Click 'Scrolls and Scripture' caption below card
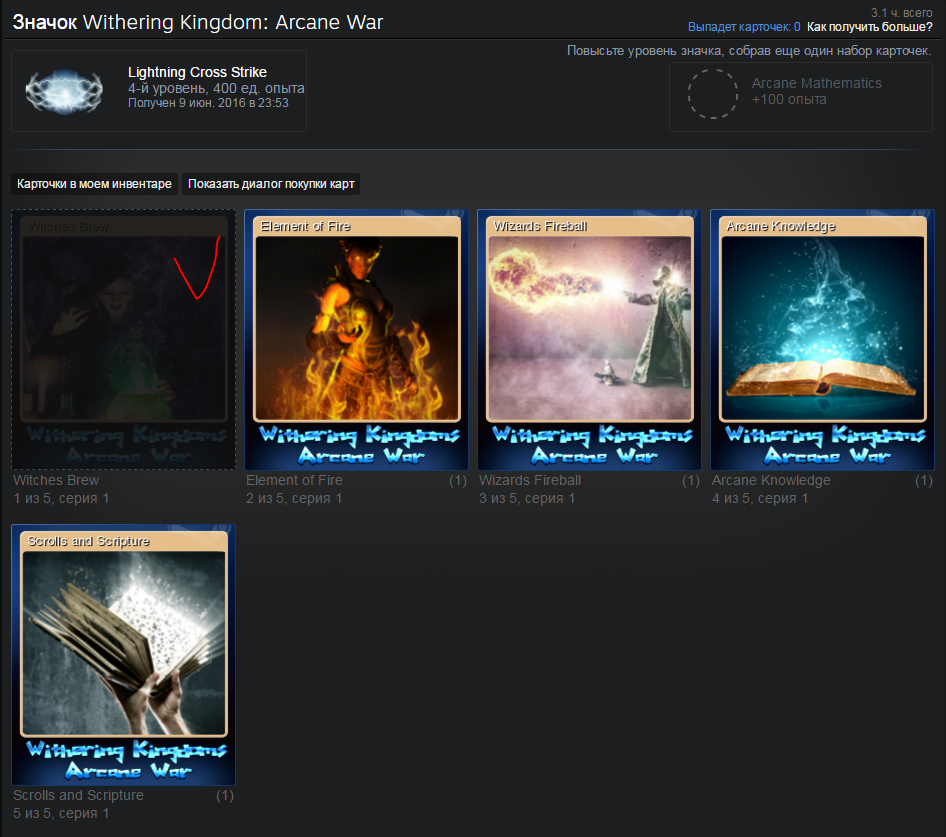Image resolution: width=946 pixels, height=837 pixels. [x=78, y=795]
